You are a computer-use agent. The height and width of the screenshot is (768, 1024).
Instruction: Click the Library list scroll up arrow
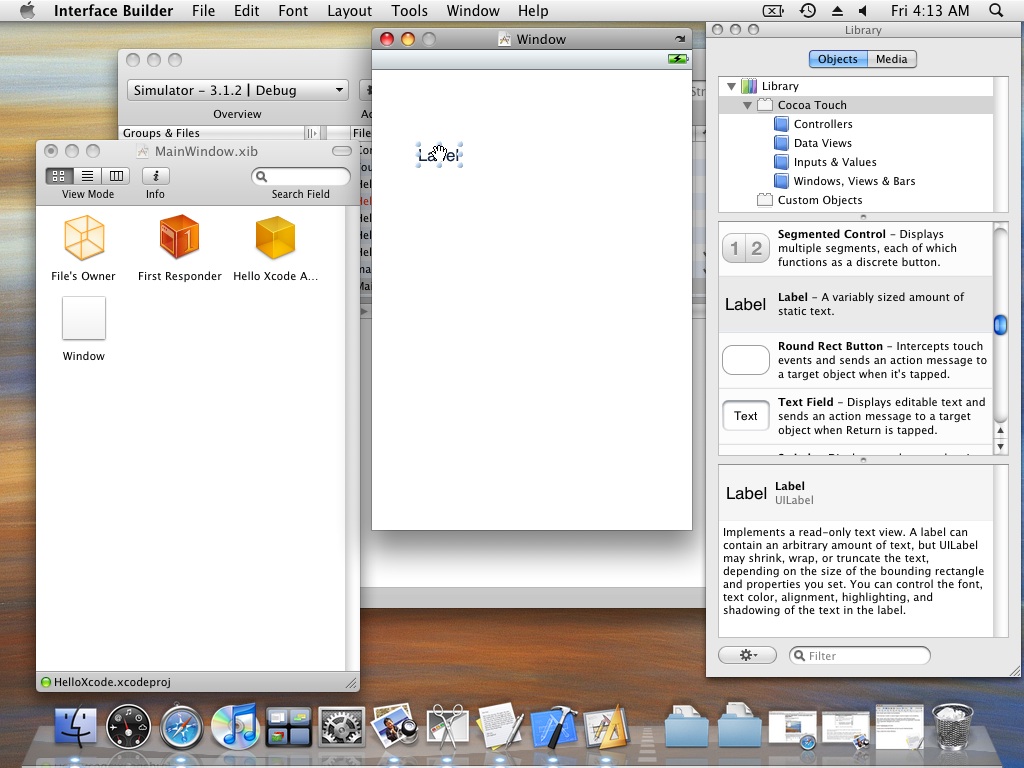tap(1000, 431)
